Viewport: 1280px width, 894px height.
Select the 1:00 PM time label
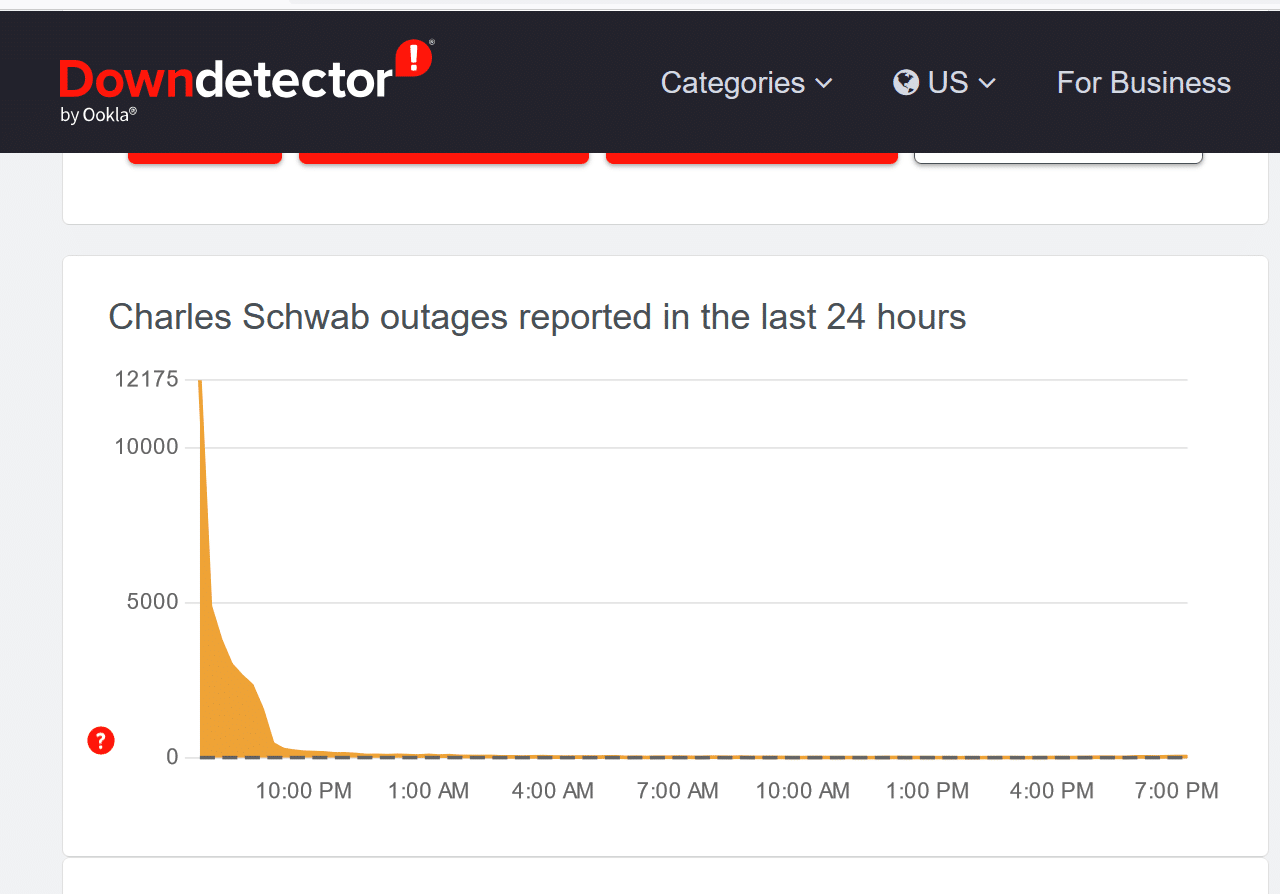[928, 791]
